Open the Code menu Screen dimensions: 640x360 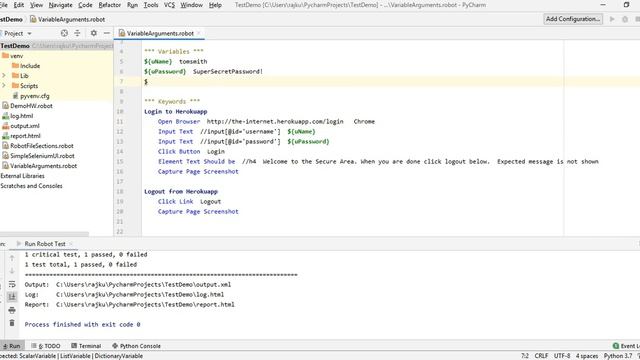(85, 5)
